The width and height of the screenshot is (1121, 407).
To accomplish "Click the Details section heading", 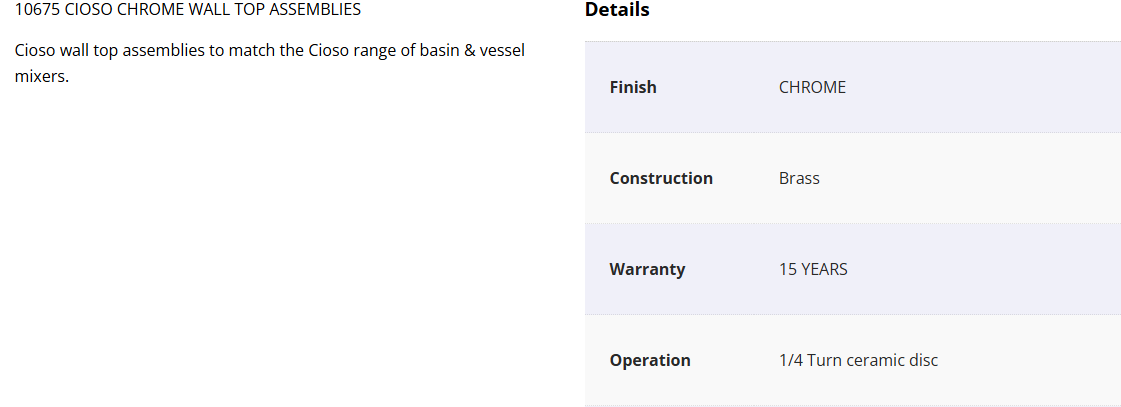I will [x=617, y=10].
